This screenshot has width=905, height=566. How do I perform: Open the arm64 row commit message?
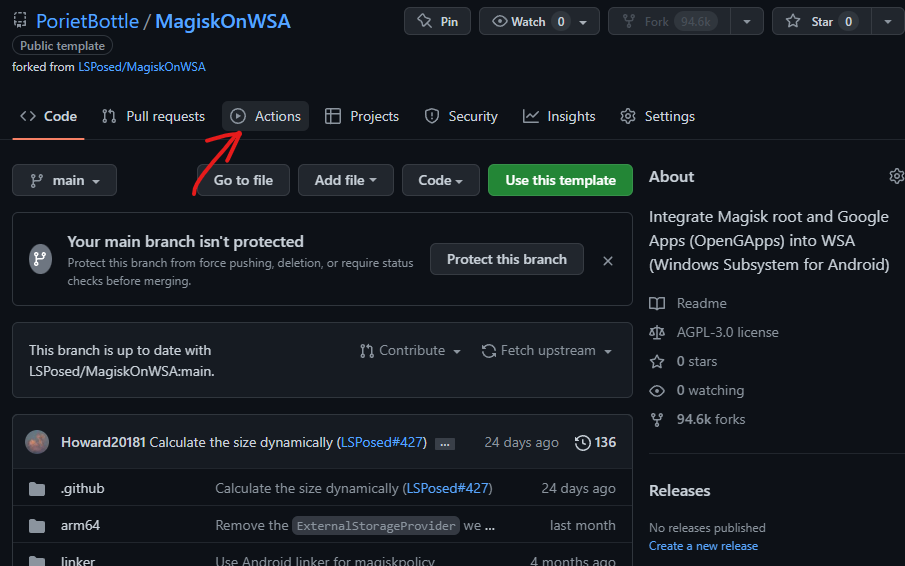[x=355, y=526]
